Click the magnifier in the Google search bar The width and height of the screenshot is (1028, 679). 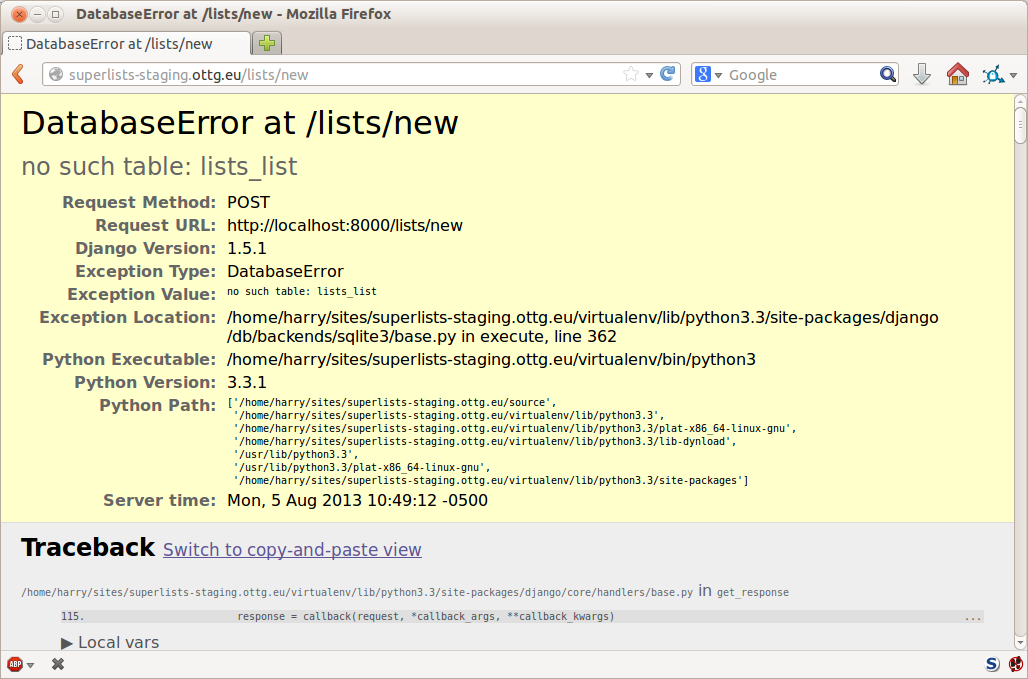(x=888, y=73)
